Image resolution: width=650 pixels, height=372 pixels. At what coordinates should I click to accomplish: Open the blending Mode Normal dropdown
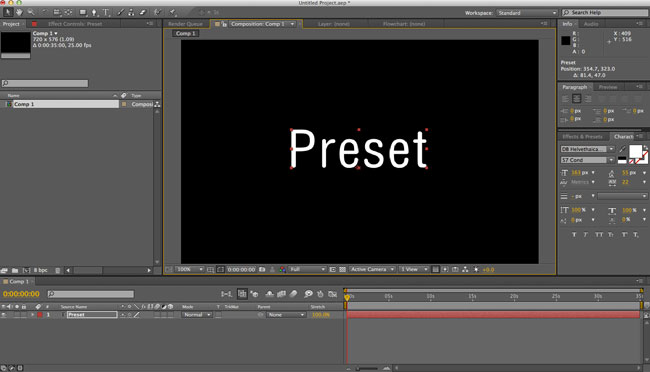coord(197,315)
